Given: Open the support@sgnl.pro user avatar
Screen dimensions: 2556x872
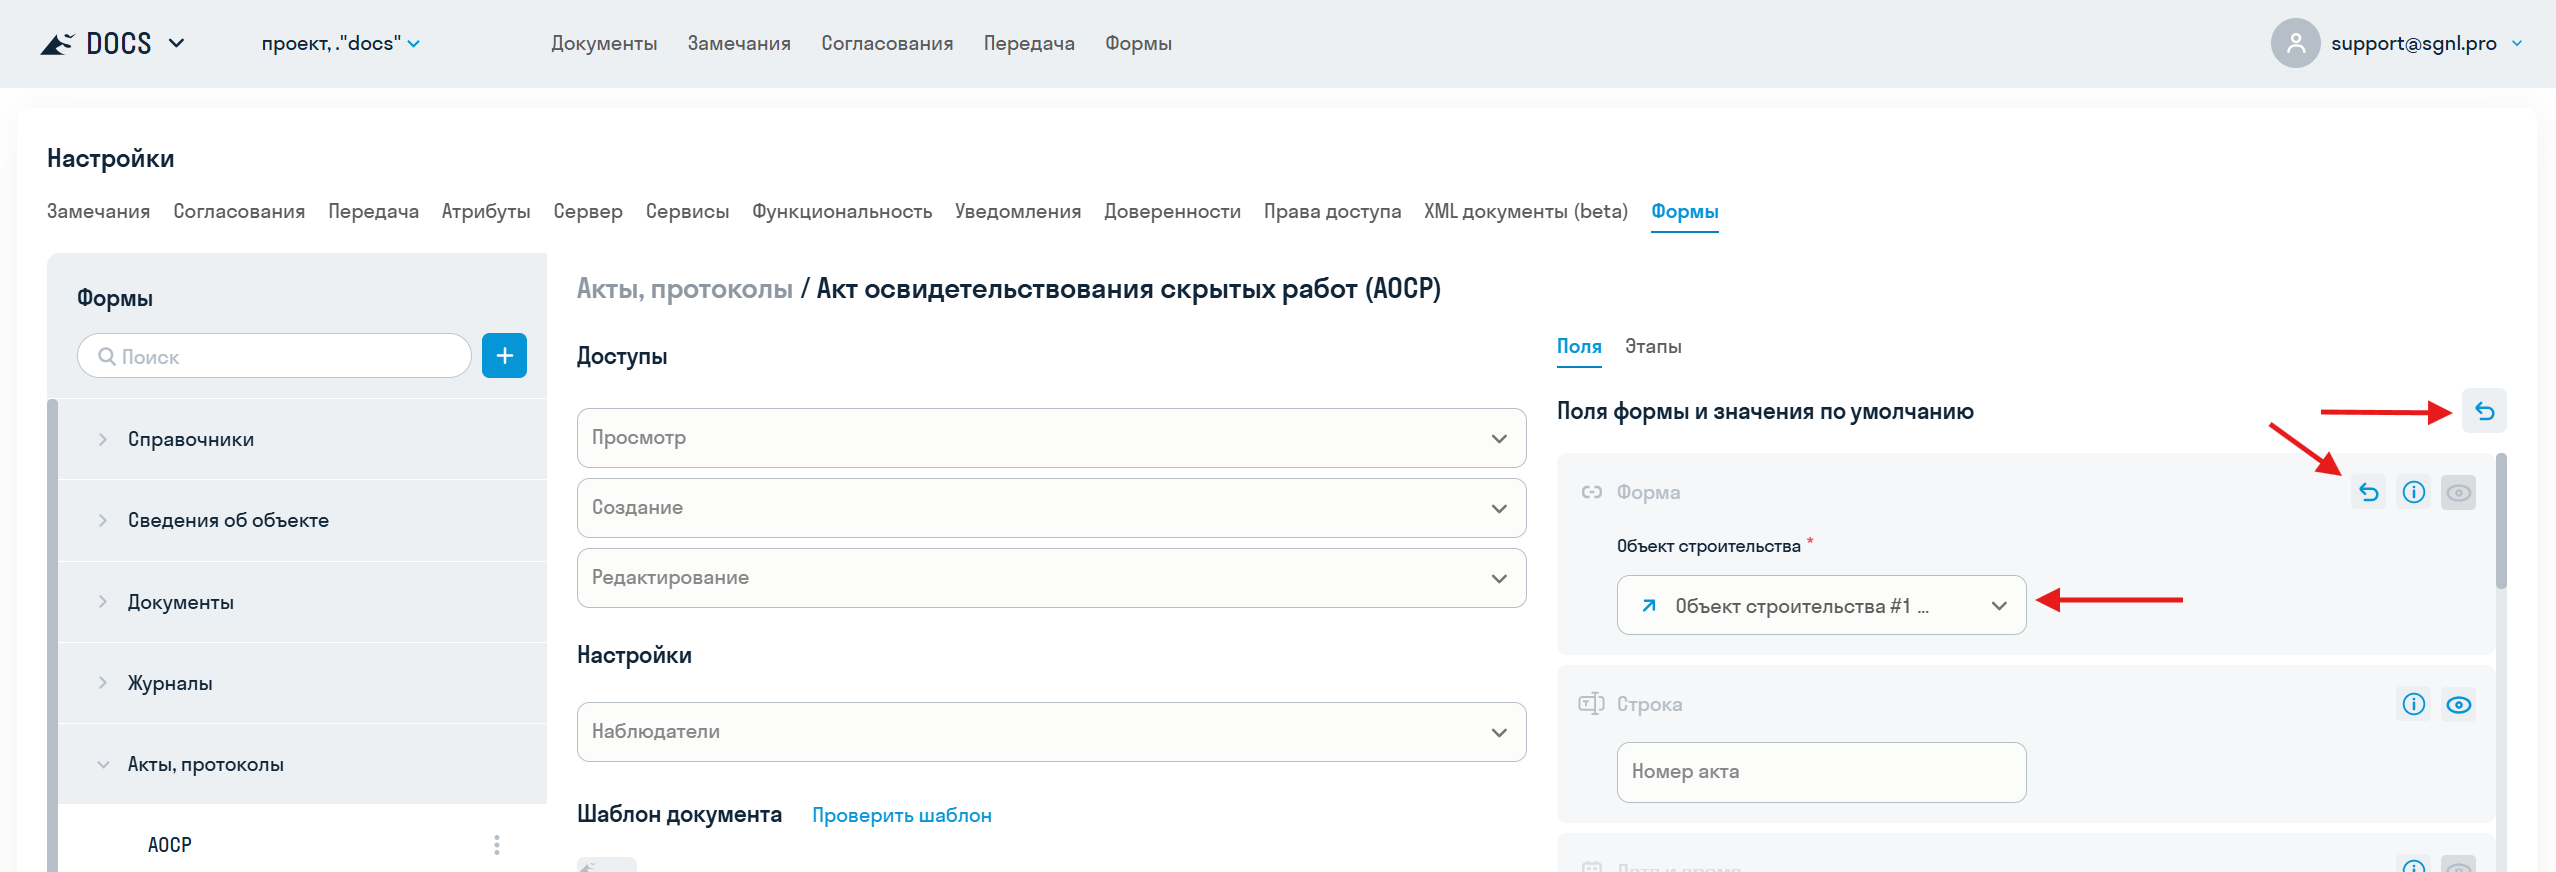Looking at the screenshot, I should tap(2295, 43).
